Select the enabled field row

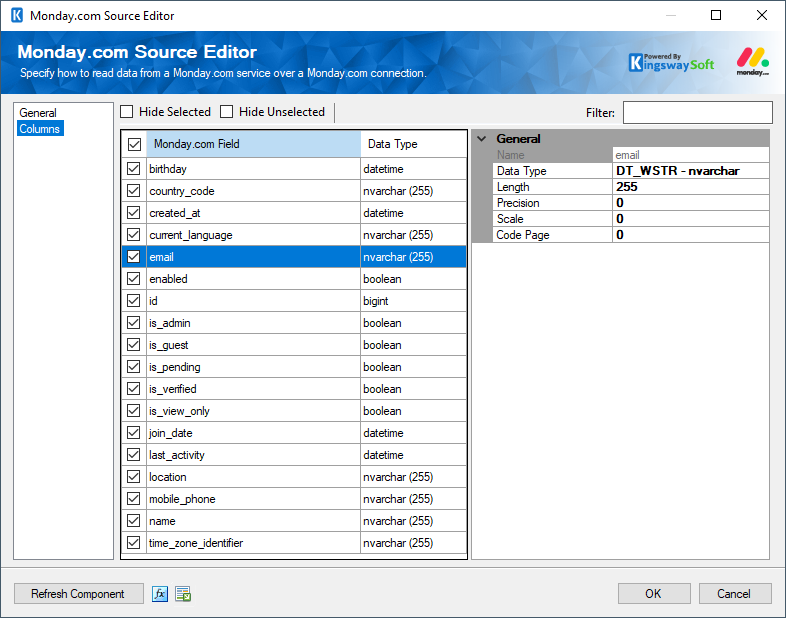pos(294,279)
